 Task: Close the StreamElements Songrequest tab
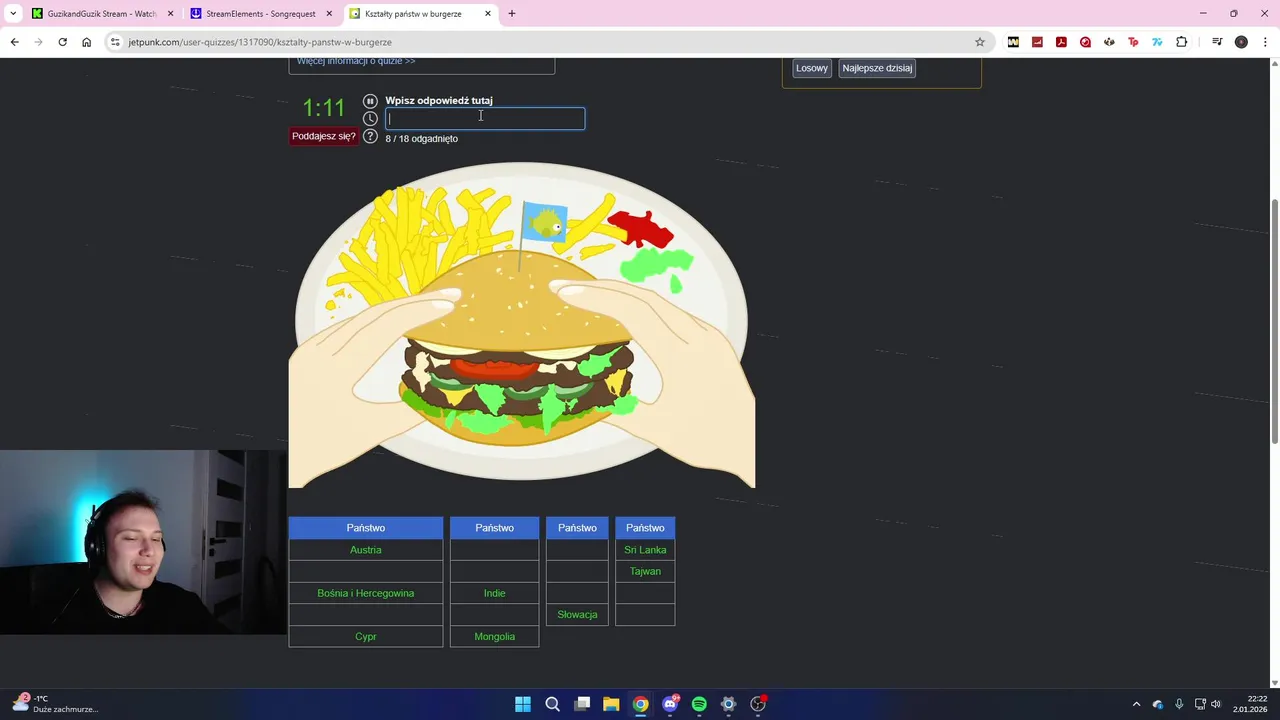click(329, 14)
